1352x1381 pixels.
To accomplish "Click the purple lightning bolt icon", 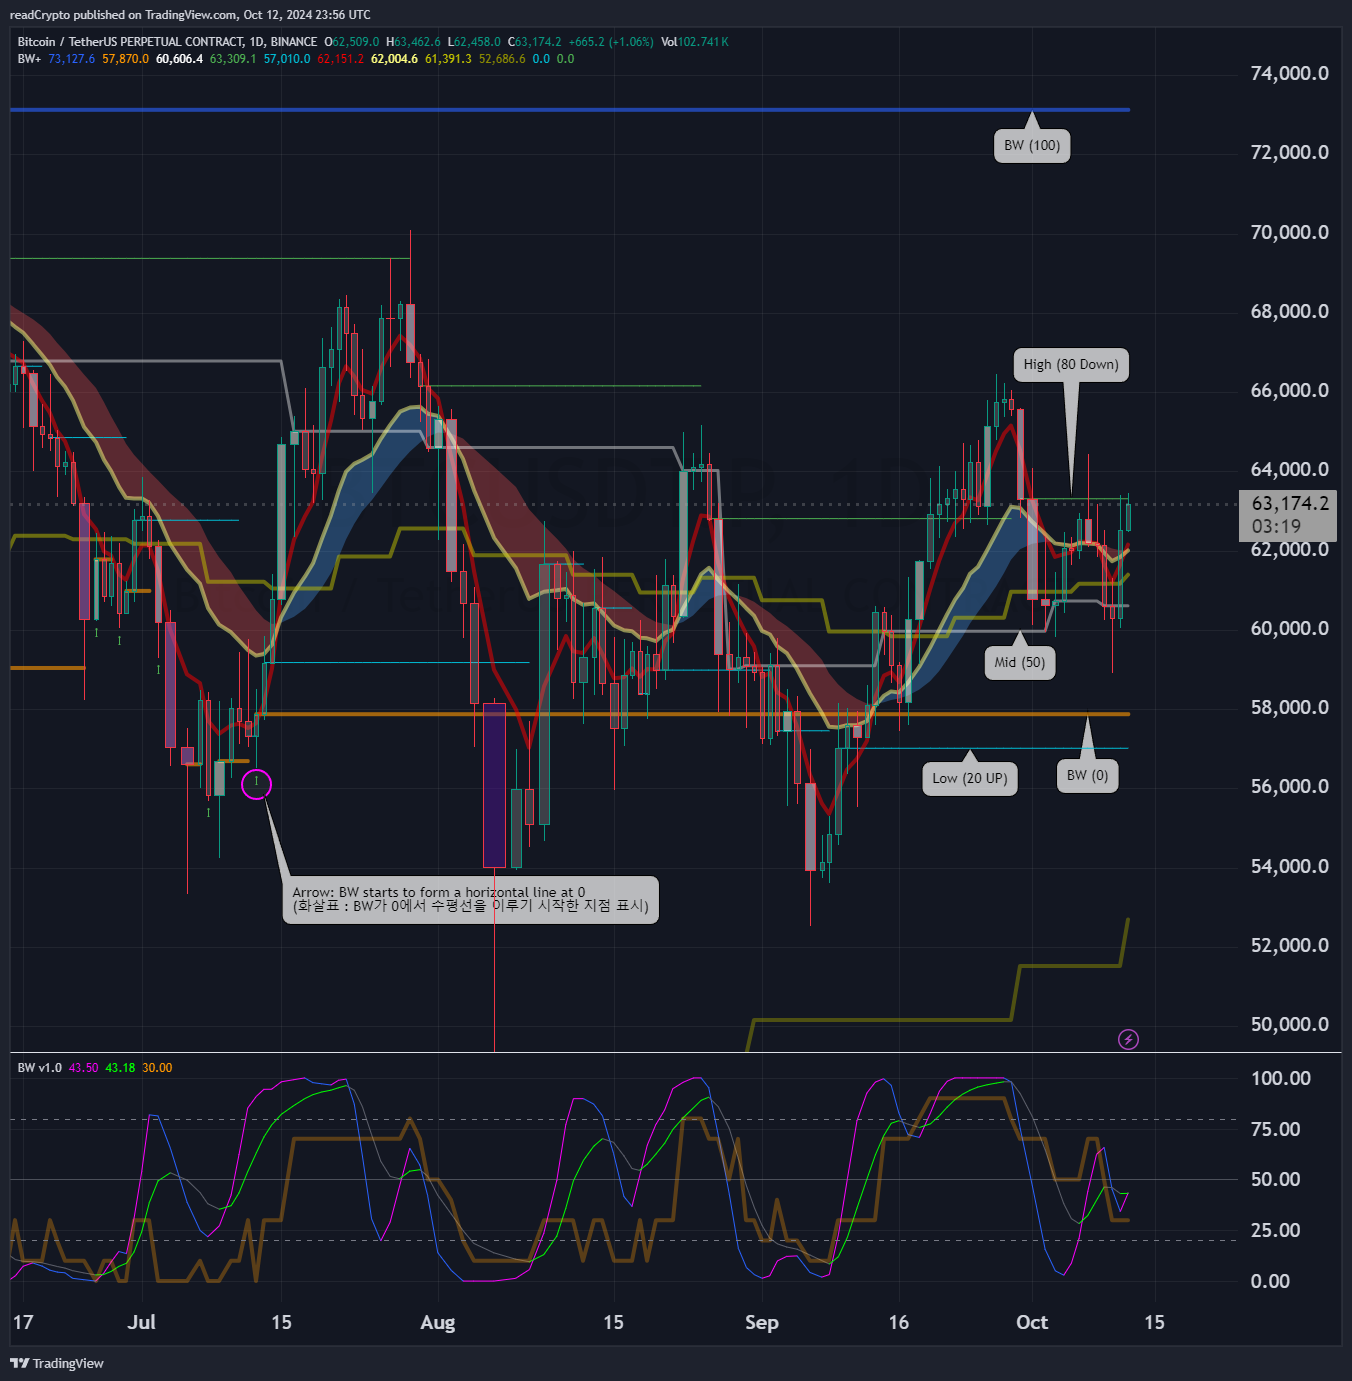I will 1128,1040.
